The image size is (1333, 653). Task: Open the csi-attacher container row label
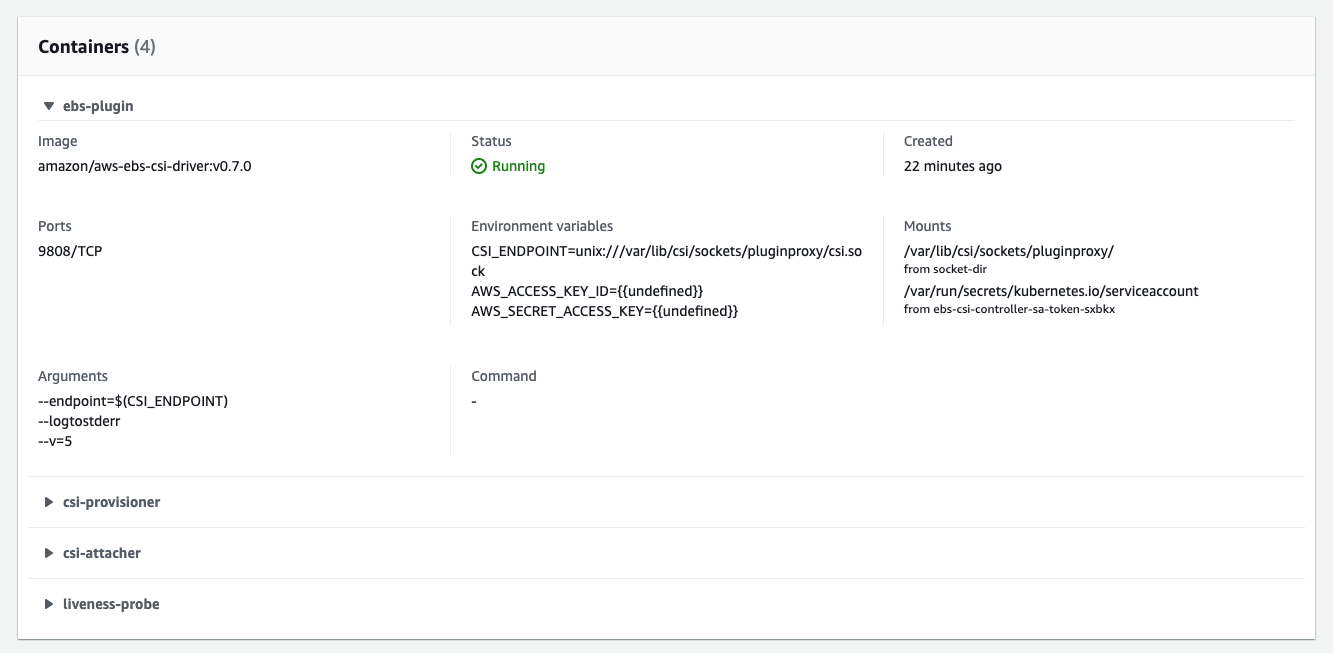[101, 553]
